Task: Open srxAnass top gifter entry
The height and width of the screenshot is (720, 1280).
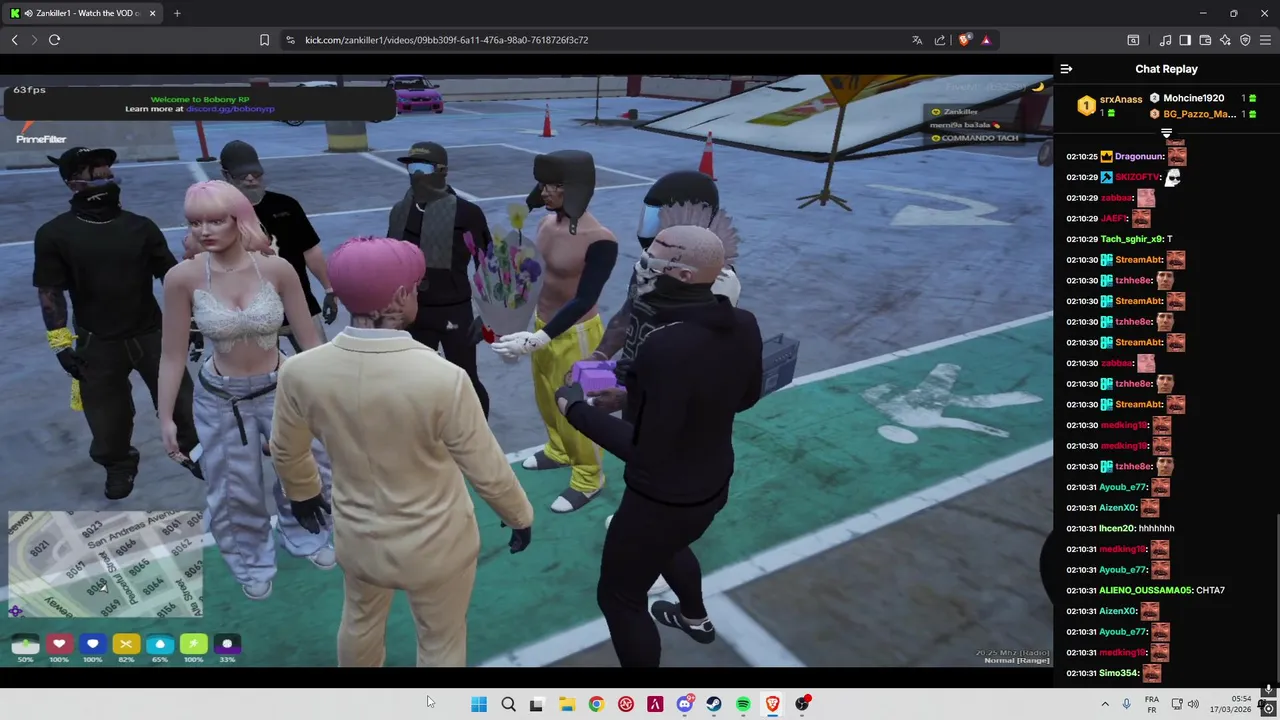Action: [x=1109, y=105]
